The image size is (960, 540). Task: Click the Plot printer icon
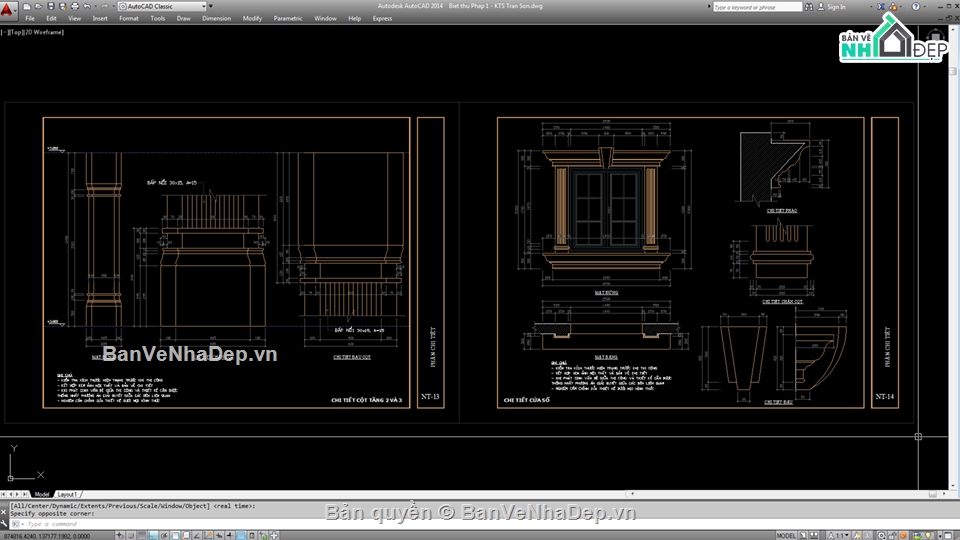tap(75, 6)
